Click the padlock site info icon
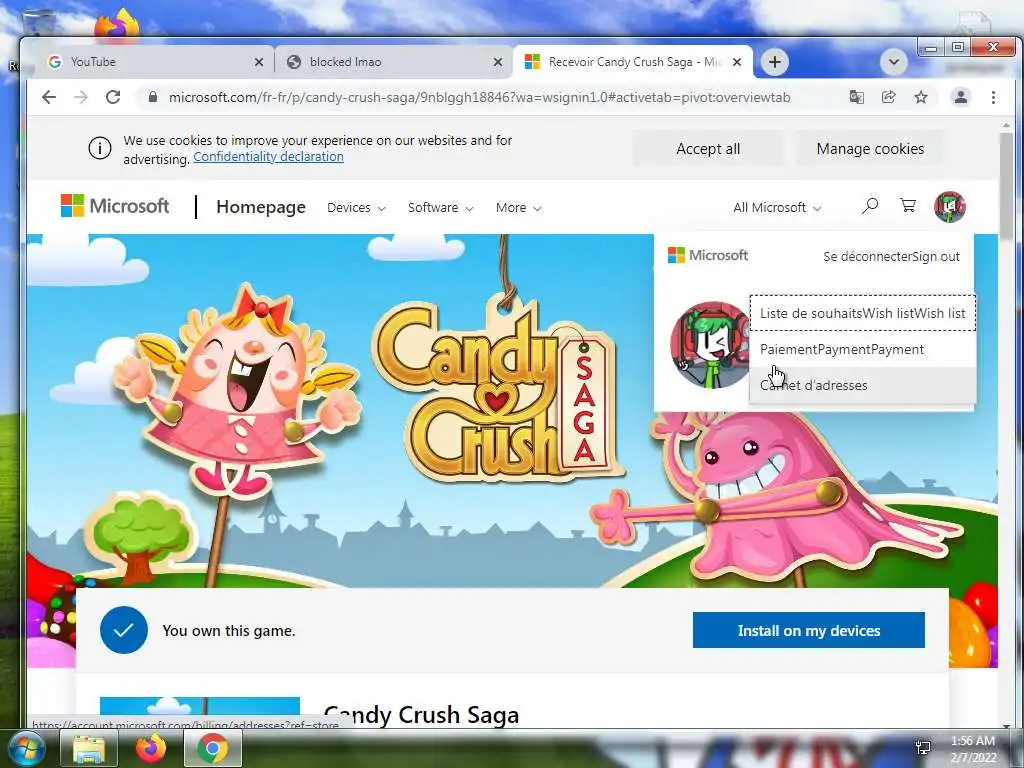Image resolution: width=1024 pixels, height=768 pixels. pos(153,97)
